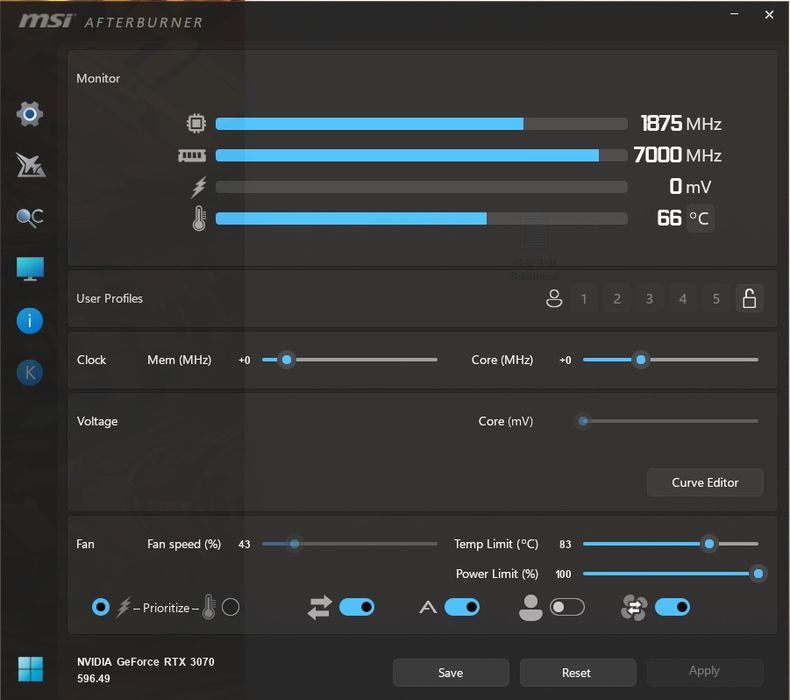Click the user-defined fan person icon
Image resolution: width=790 pixels, height=700 pixels.
(x=531, y=607)
